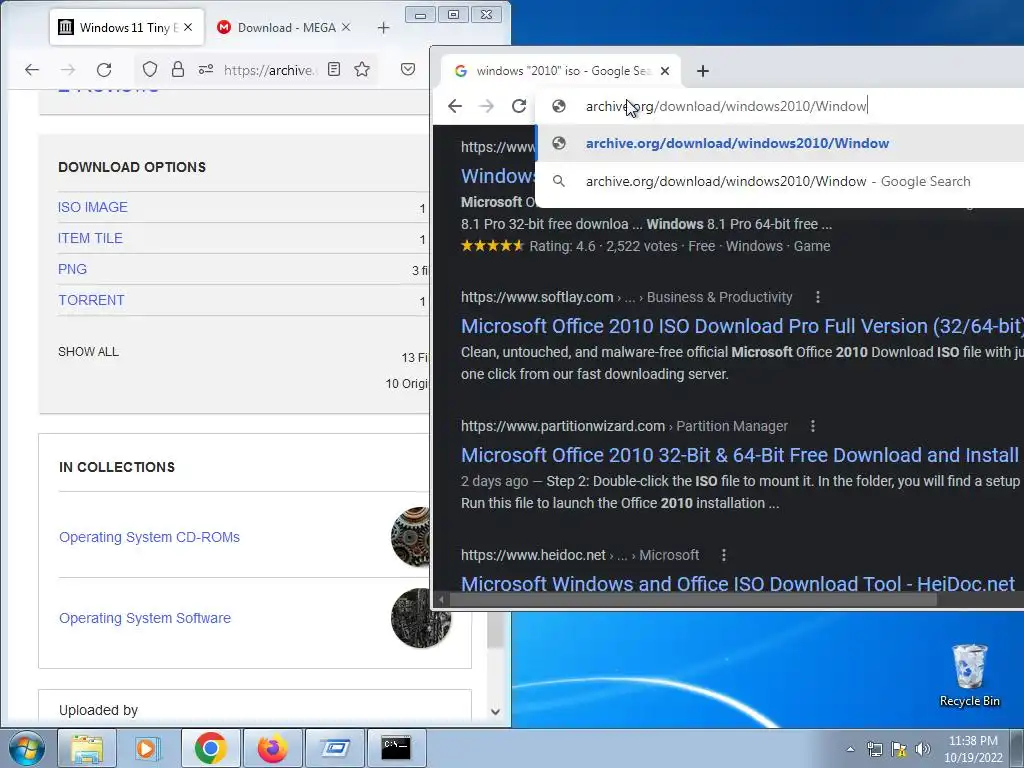Open the PNG download option
1024x768 pixels.
[x=72, y=269]
